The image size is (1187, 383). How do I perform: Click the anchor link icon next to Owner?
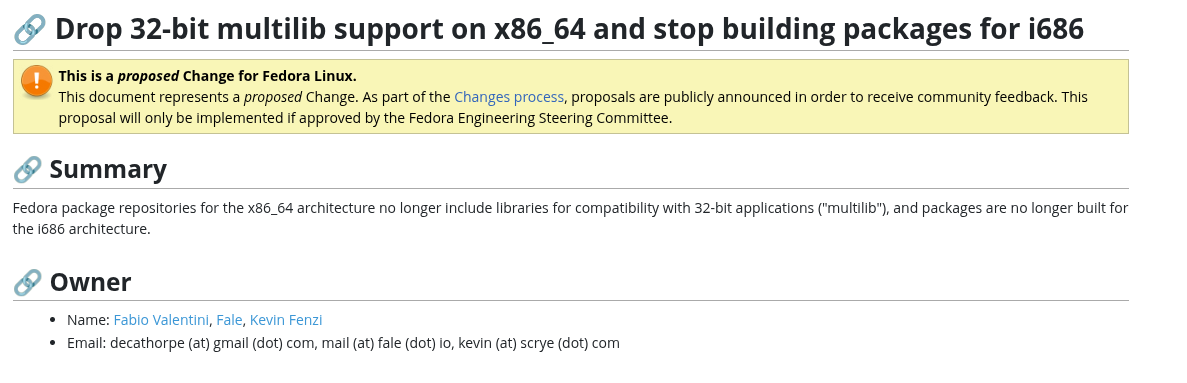coord(27,282)
